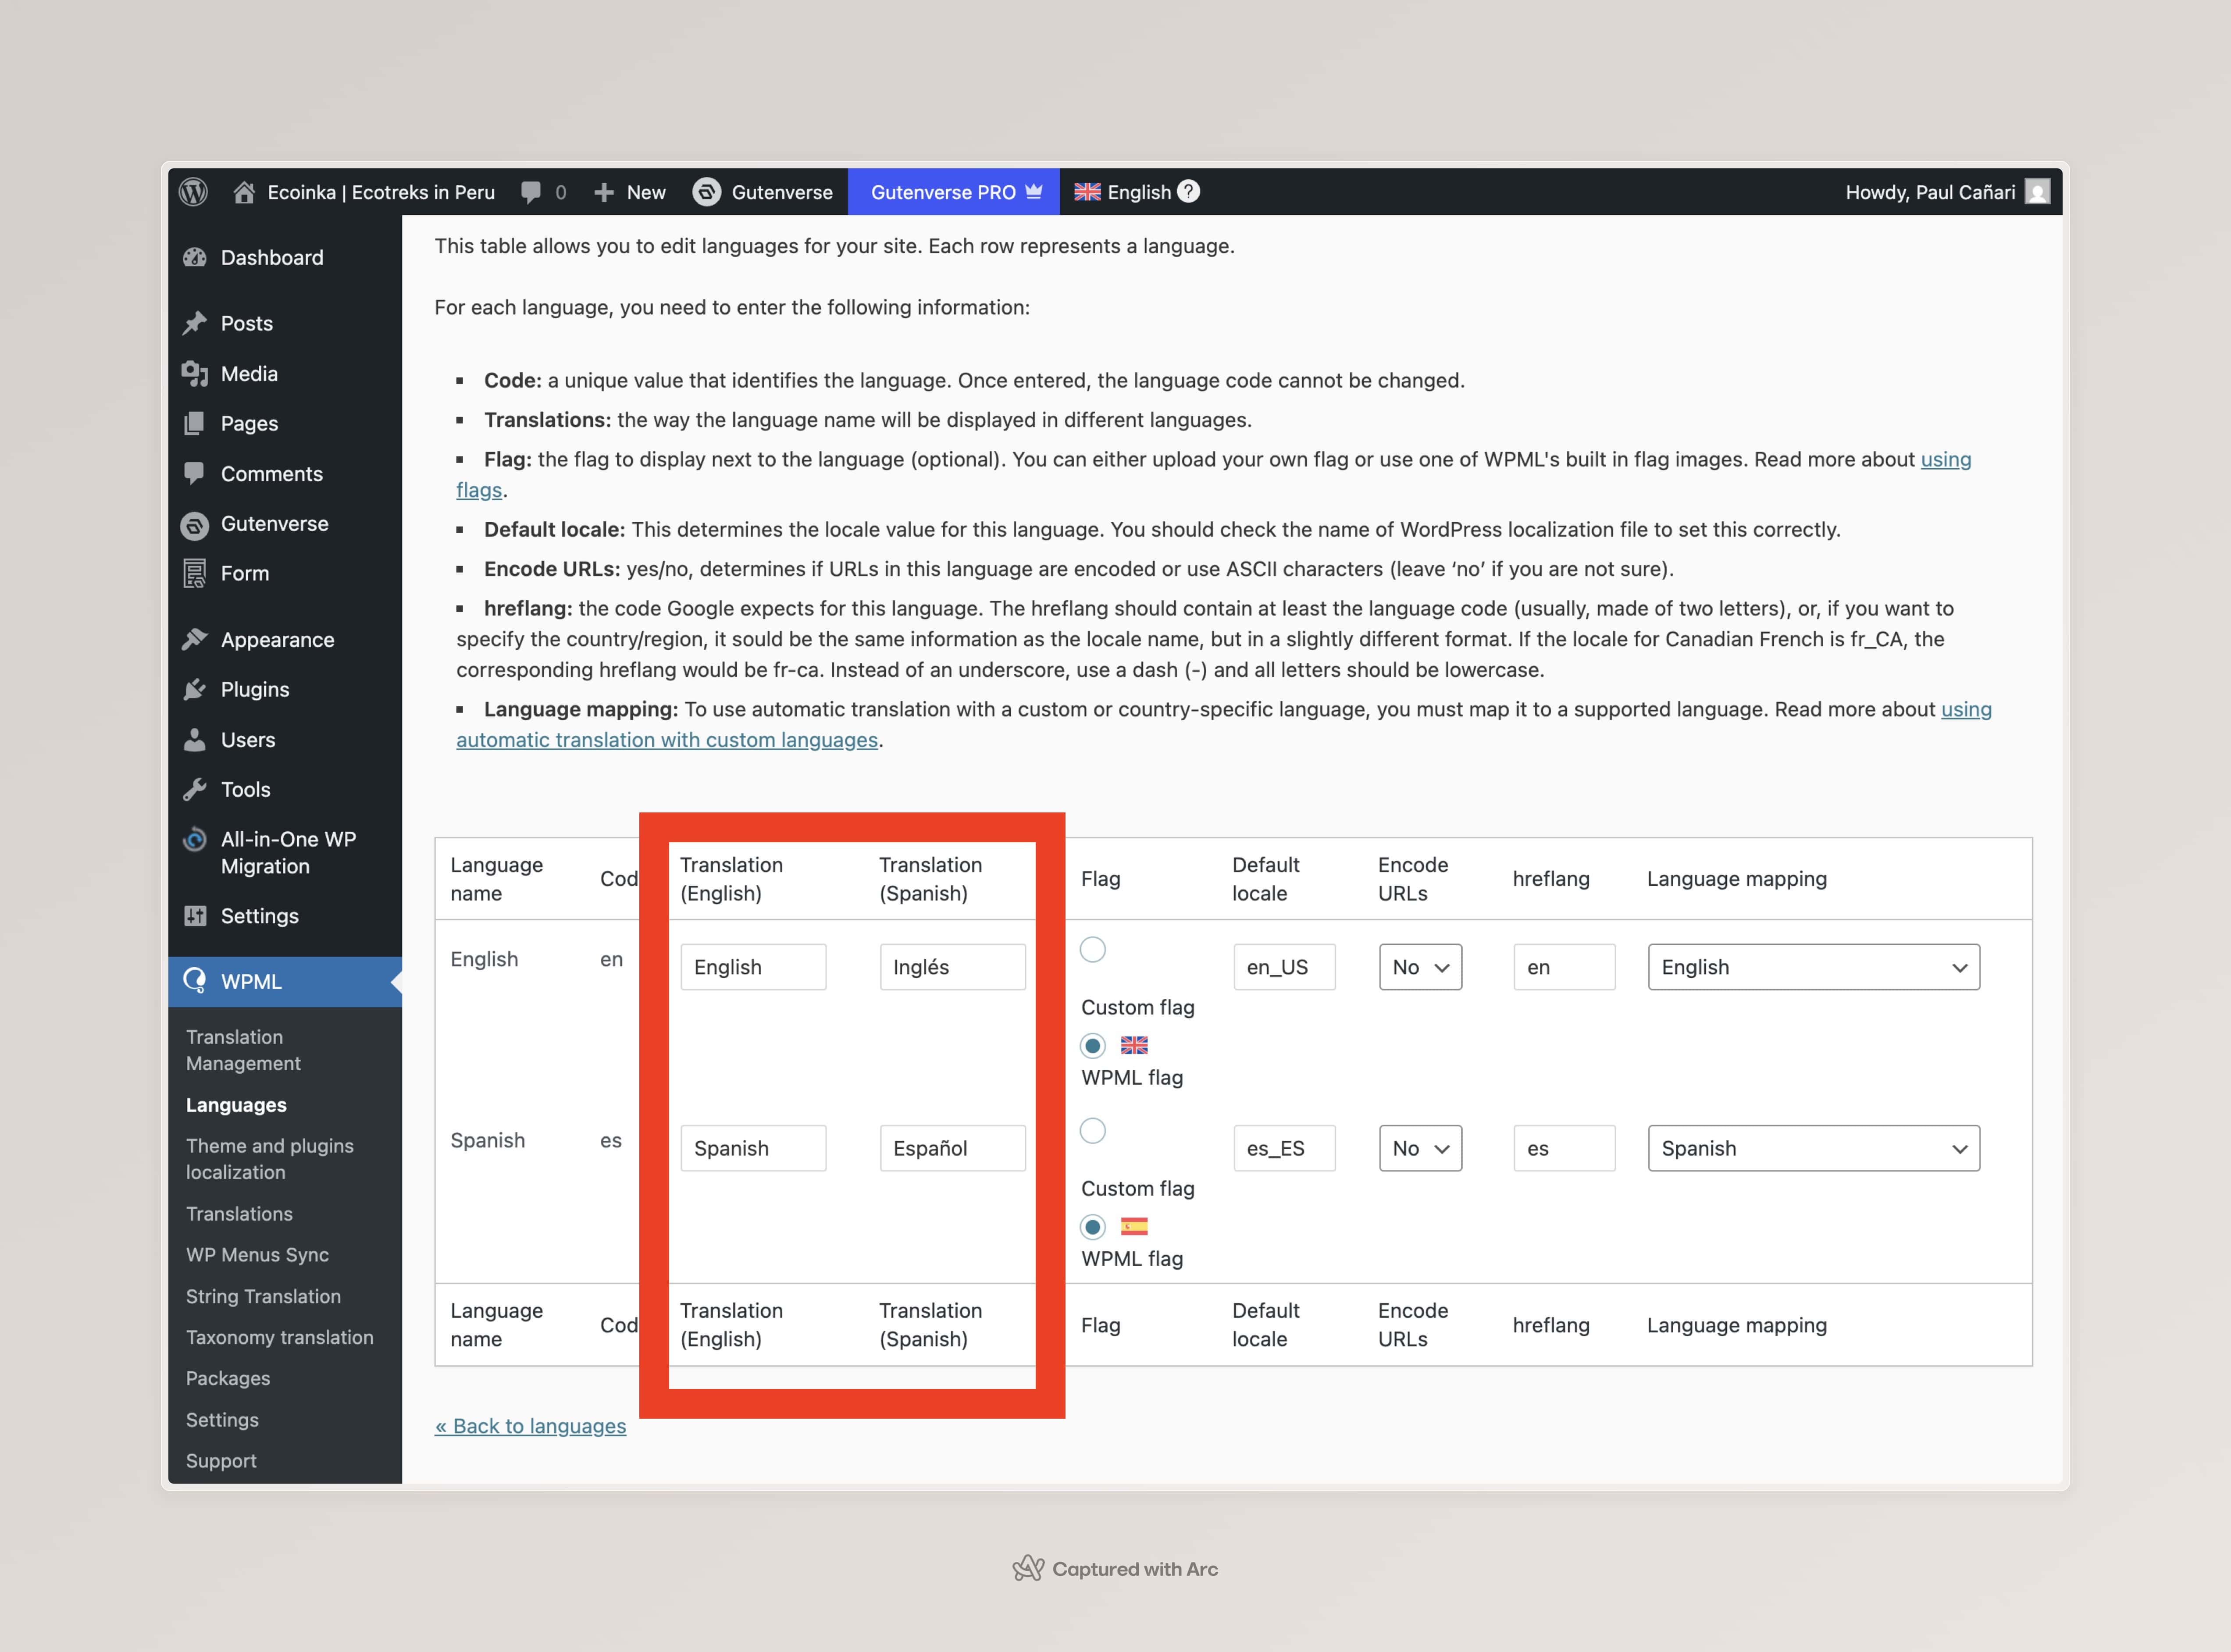
Task: Click the Settings sliders icon in sidebar
Action: click(x=195, y=916)
